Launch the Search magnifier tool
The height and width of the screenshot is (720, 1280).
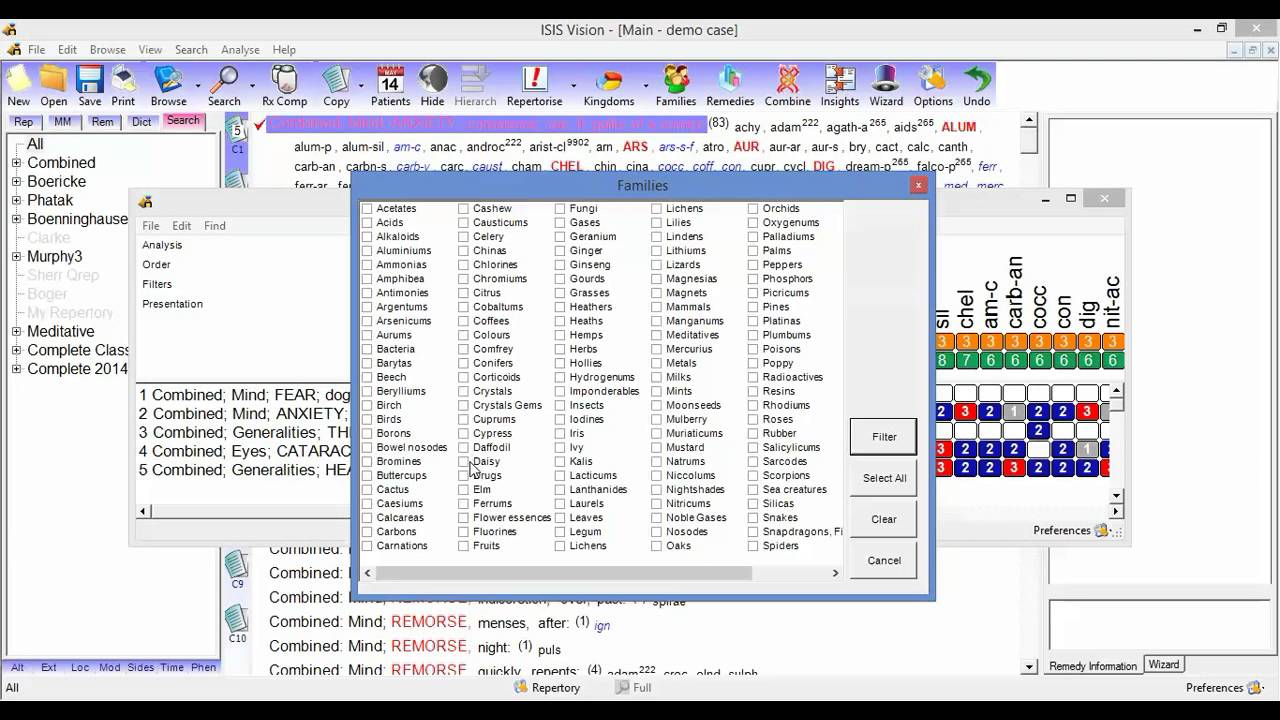(x=224, y=86)
